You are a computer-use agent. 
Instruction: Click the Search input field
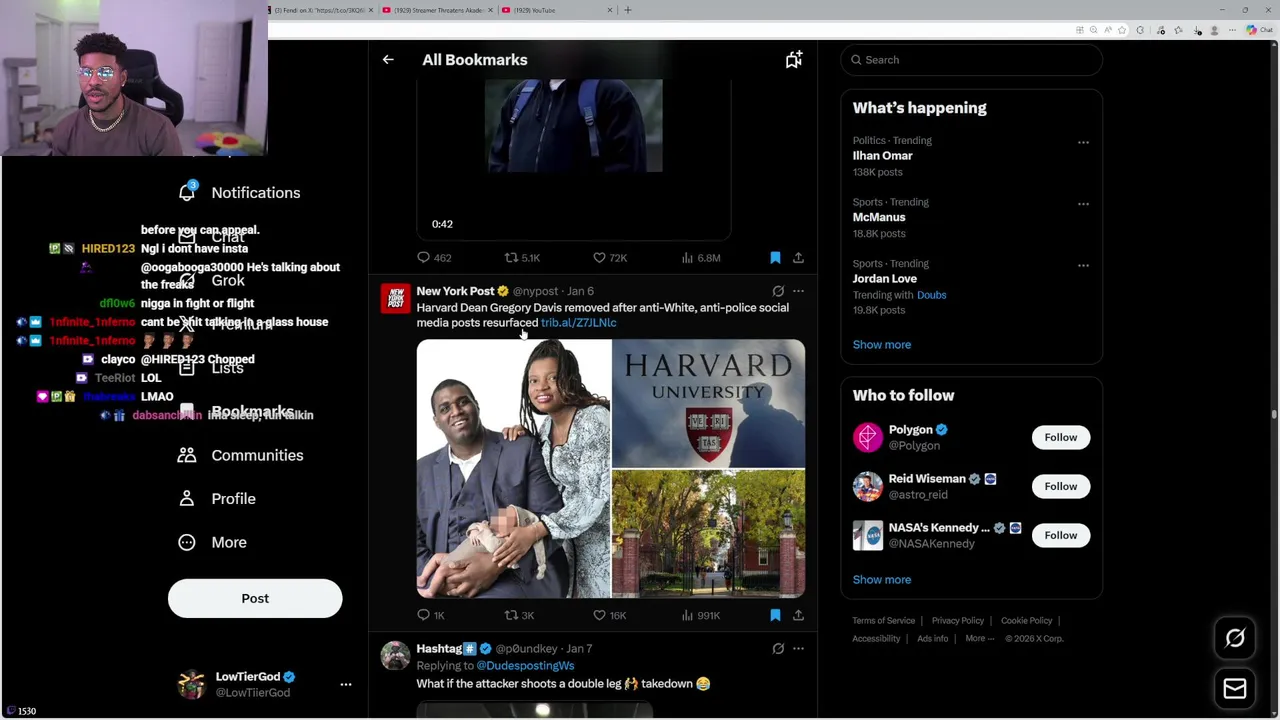click(971, 60)
